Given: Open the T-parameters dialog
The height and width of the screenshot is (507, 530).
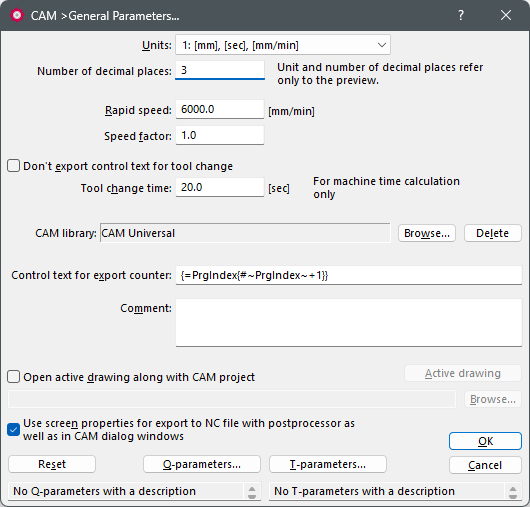Looking at the screenshot, I should click(x=328, y=464).
